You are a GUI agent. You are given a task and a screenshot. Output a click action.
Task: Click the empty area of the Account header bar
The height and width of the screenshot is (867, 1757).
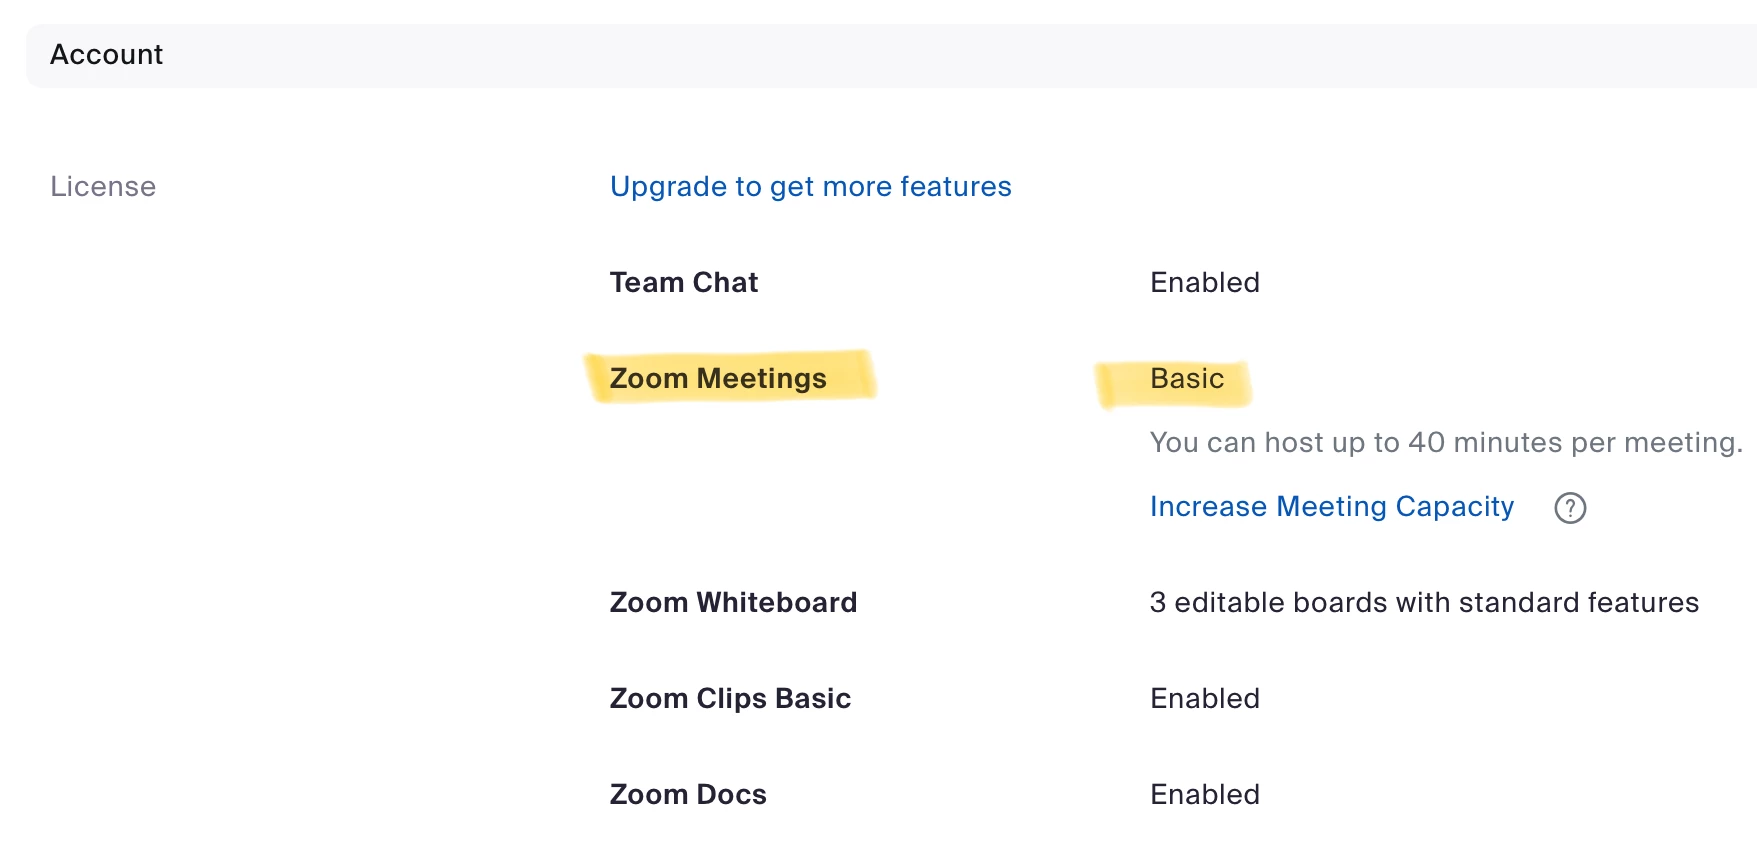900,56
